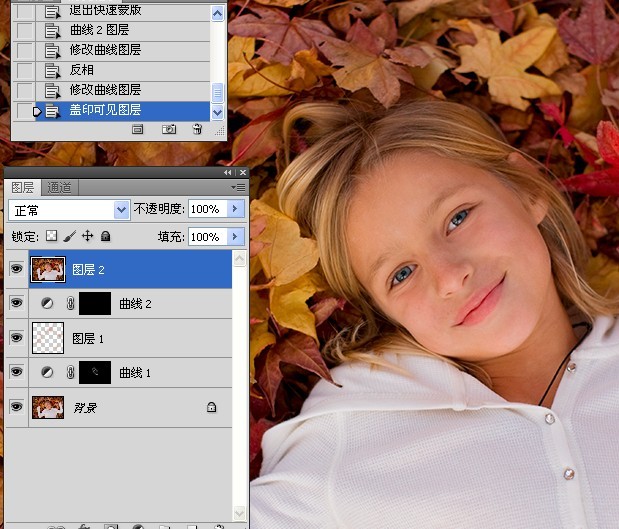
Task: Select the 退出快速蒙版 history state
Action: click(x=123, y=12)
